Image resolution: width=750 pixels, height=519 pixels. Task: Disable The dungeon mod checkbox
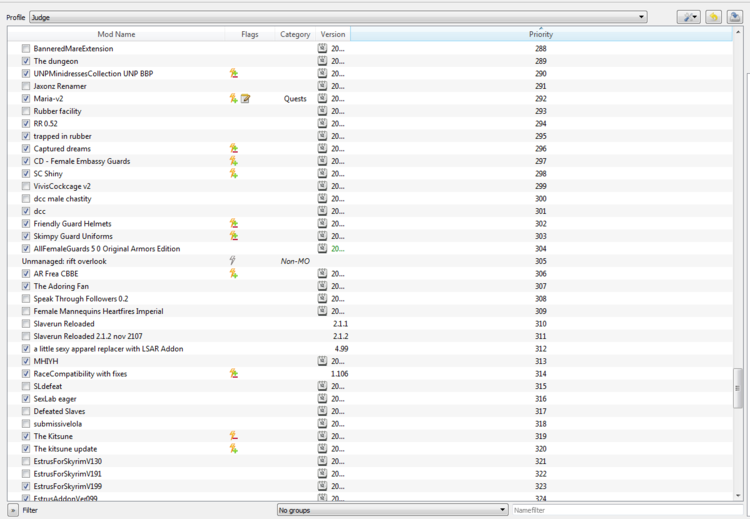[x=26, y=61]
